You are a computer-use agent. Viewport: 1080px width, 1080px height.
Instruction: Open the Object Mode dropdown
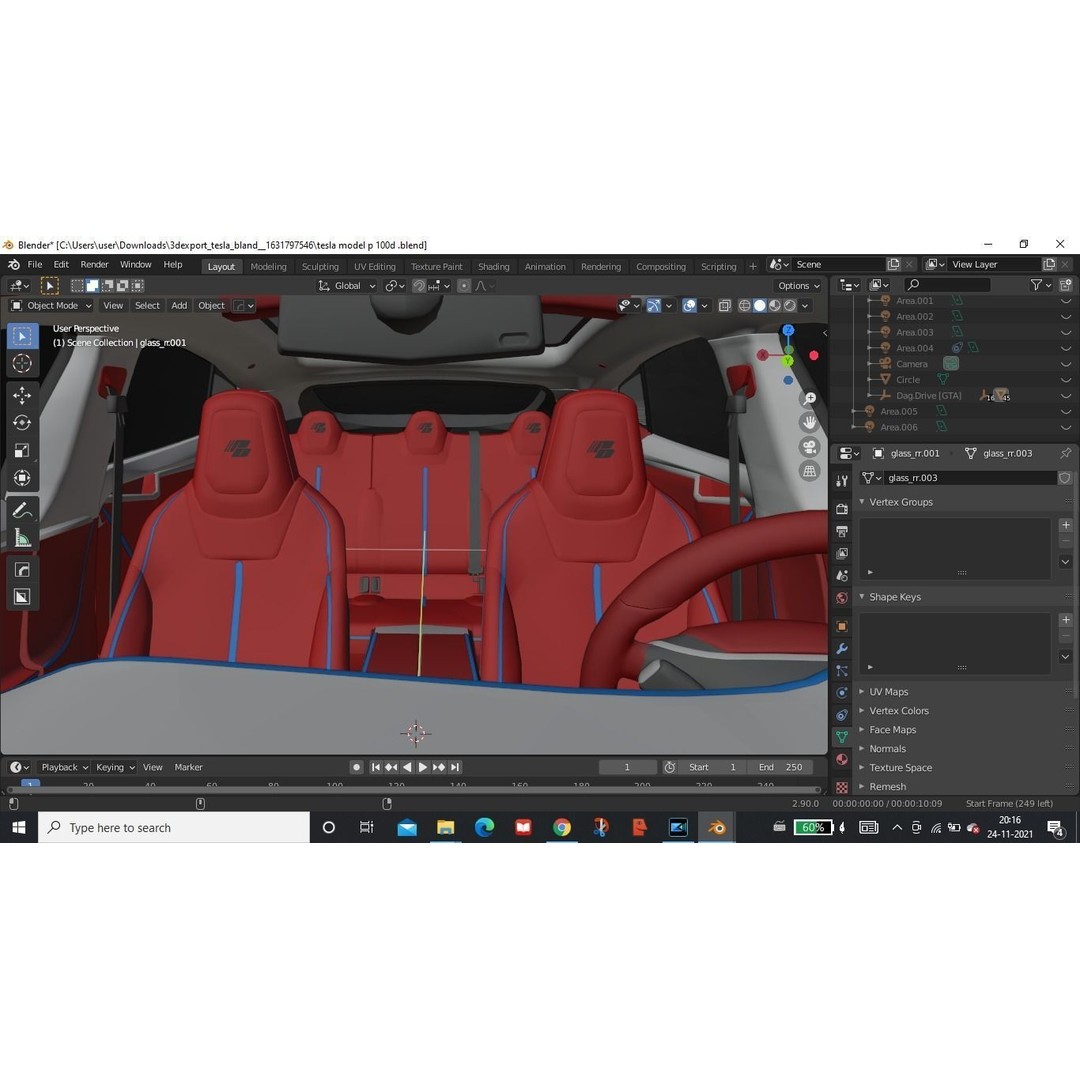[52, 305]
